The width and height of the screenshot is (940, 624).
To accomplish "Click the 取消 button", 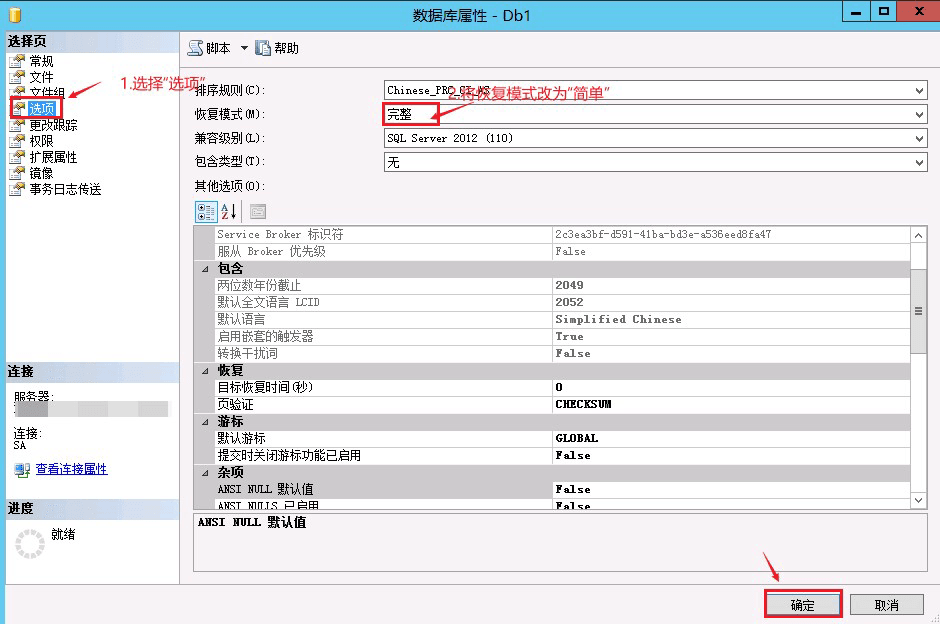I will (886, 605).
